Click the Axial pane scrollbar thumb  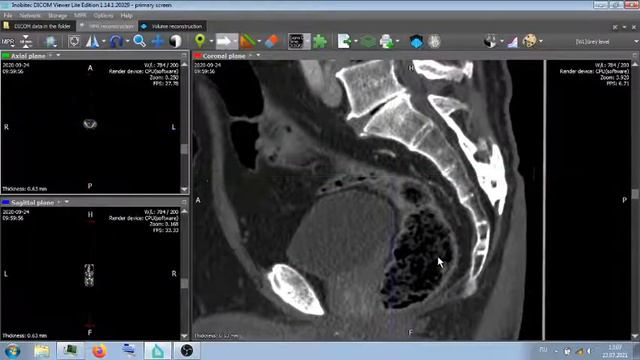[184, 149]
